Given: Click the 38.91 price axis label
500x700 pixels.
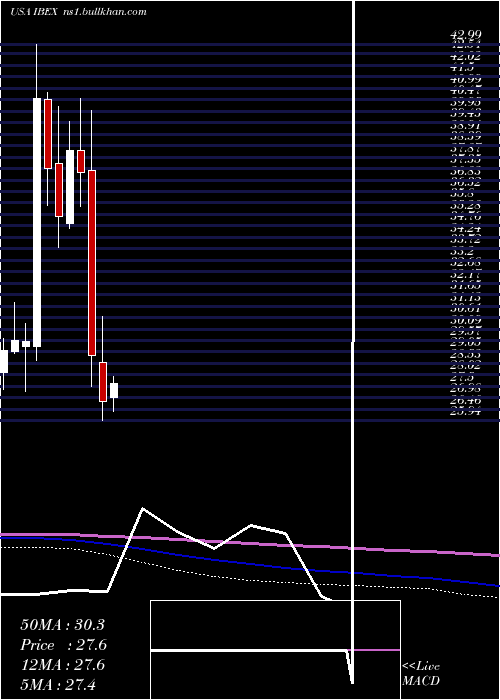Looking at the screenshot, I should (x=466, y=126).
